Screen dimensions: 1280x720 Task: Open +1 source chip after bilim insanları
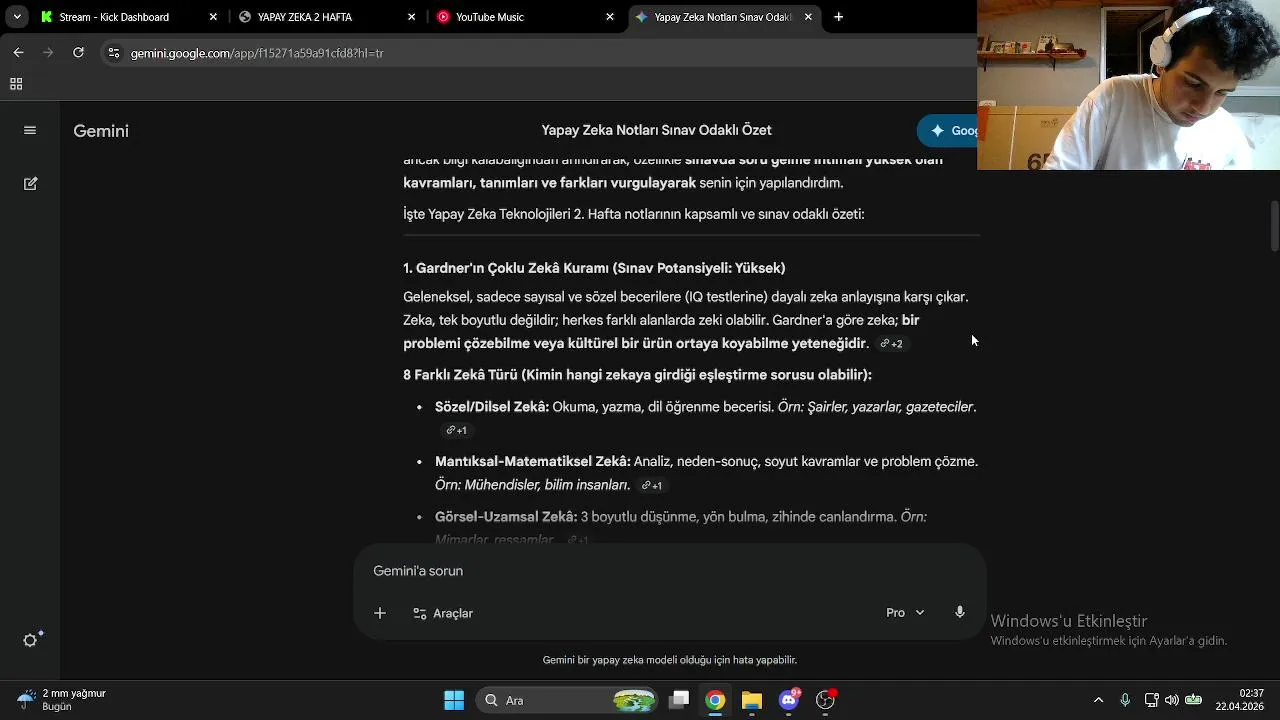click(x=651, y=486)
